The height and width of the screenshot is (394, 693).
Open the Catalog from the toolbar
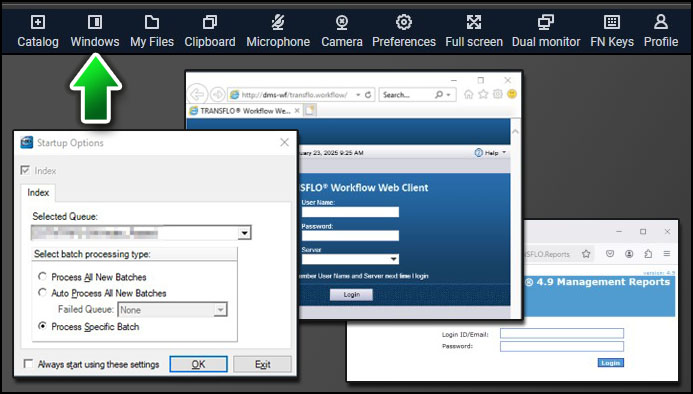click(38, 31)
